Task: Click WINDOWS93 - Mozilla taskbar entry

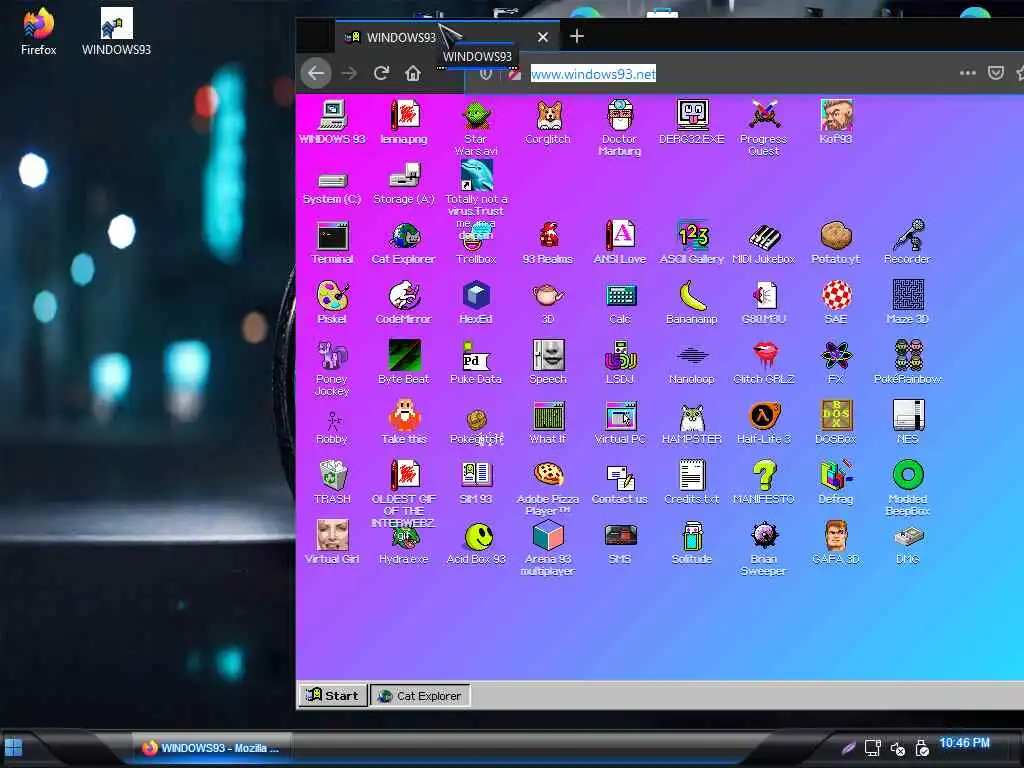Action: click(x=214, y=748)
